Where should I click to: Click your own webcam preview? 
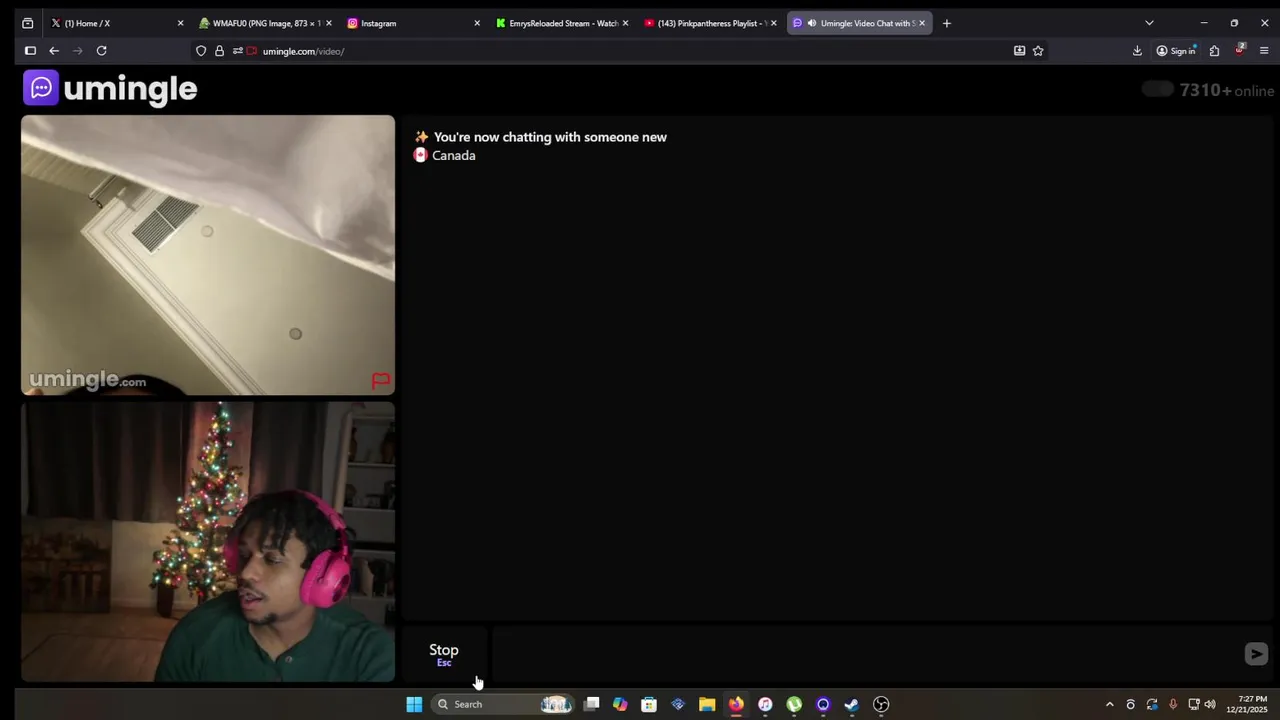tap(208, 542)
